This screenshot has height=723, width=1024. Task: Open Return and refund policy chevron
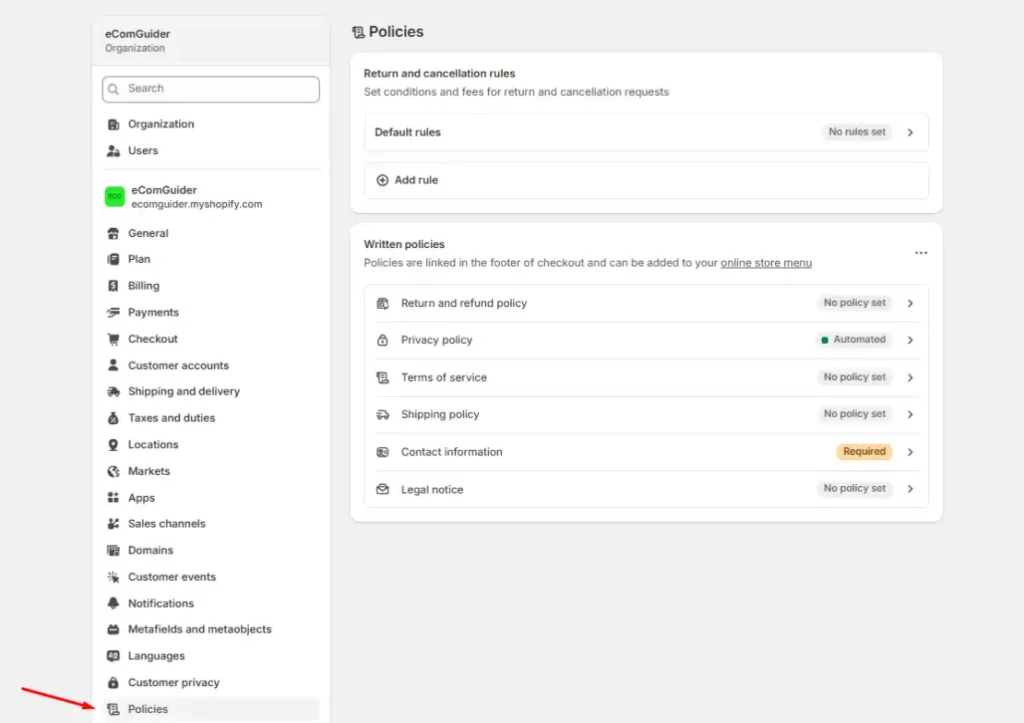point(910,304)
